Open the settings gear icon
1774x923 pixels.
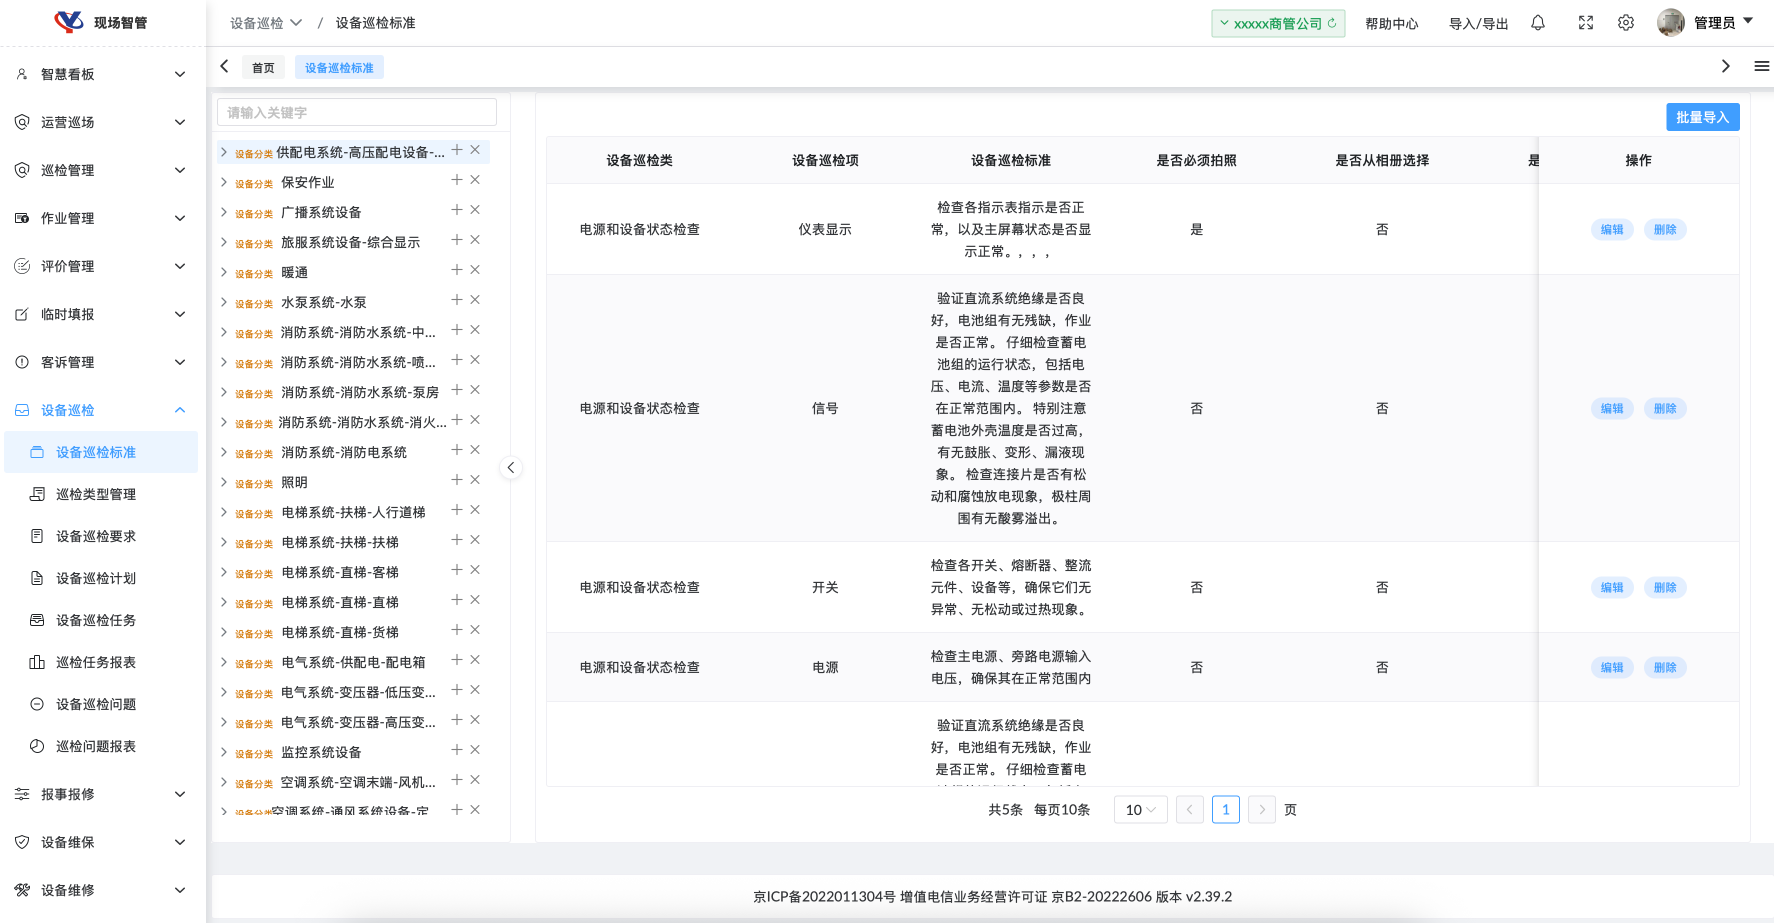[1626, 23]
